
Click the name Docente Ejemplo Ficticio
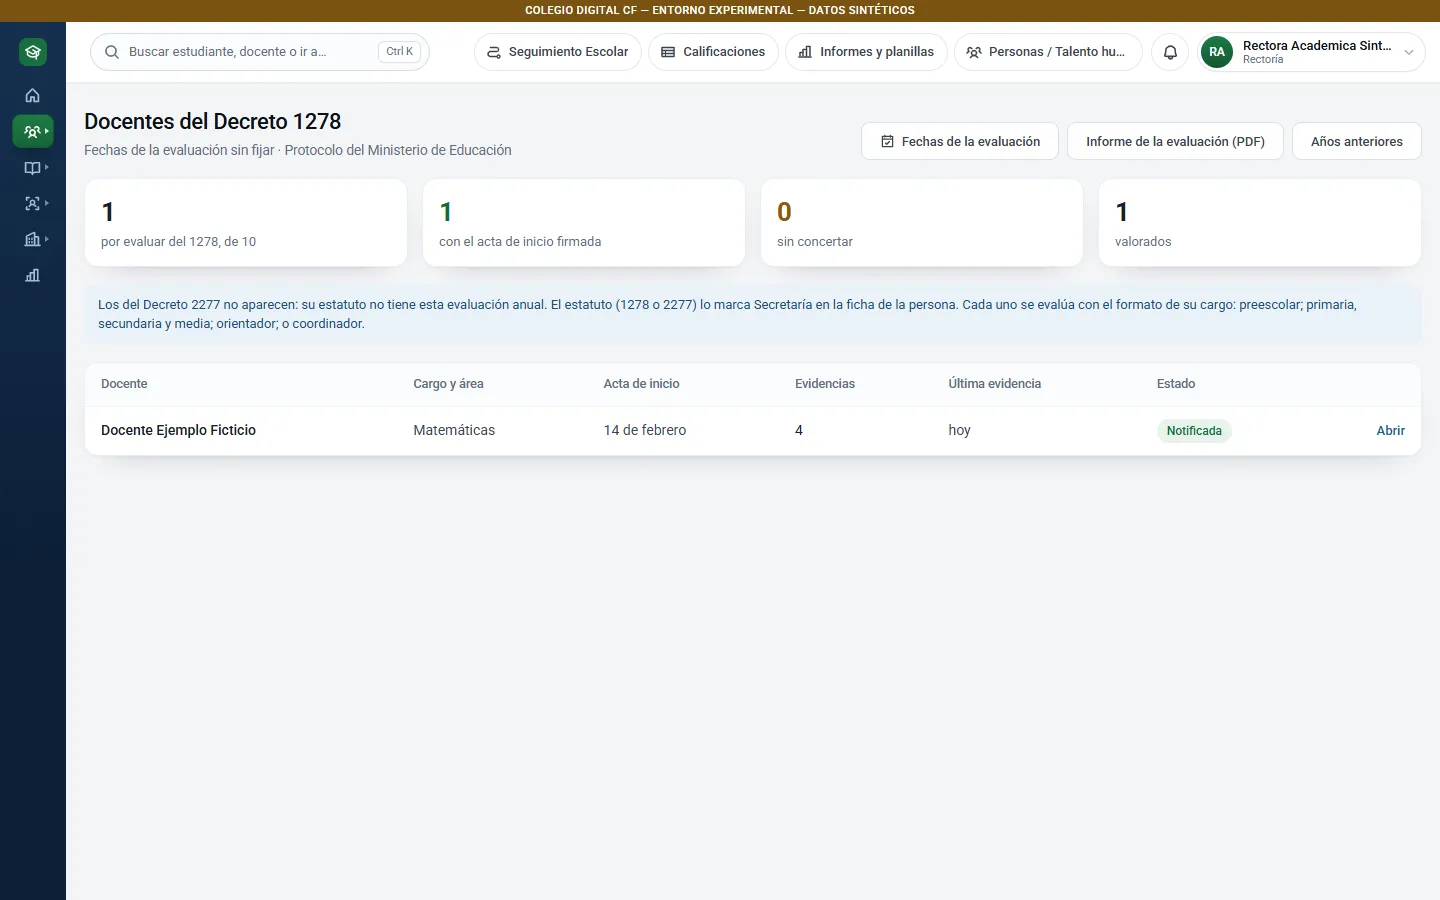pos(178,430)
